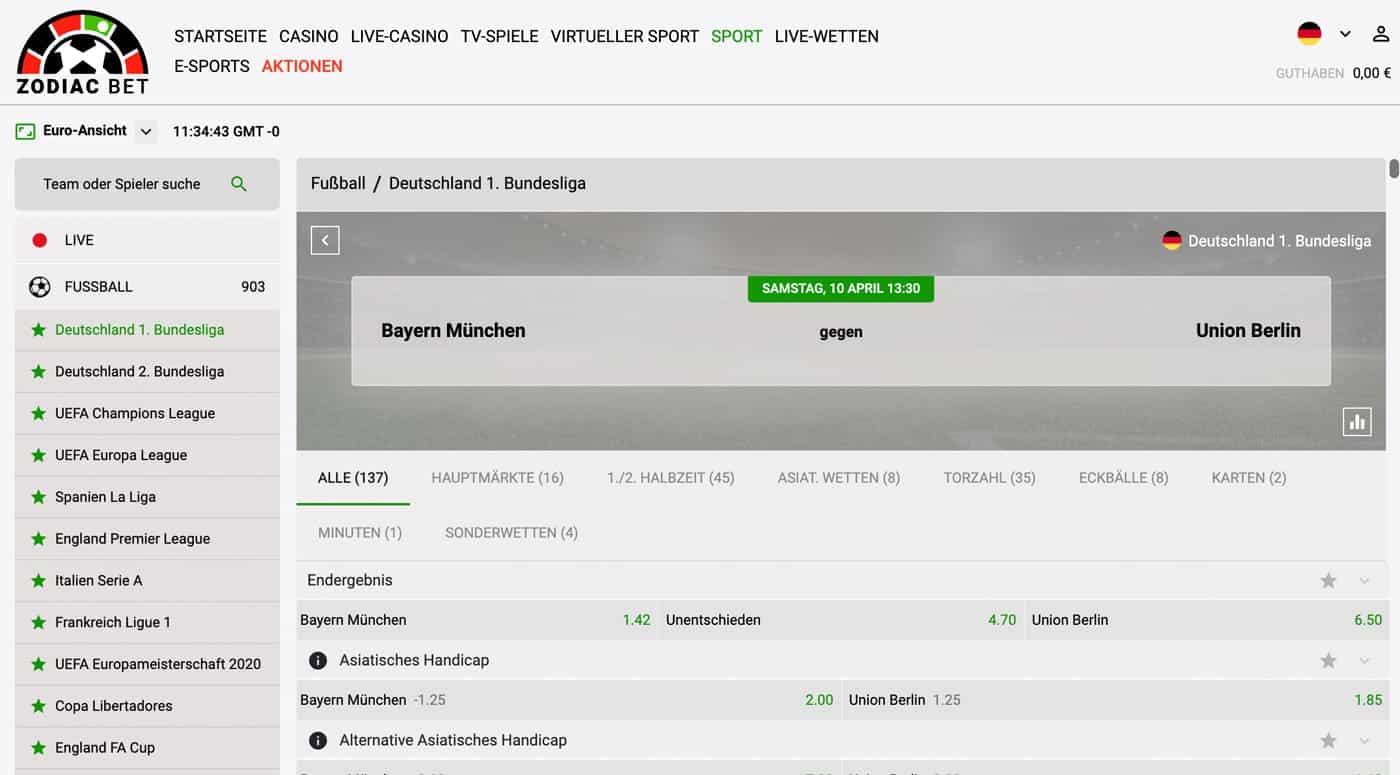
Task: Switch to KARTEN (2) tab
Action: (1249, 478)
